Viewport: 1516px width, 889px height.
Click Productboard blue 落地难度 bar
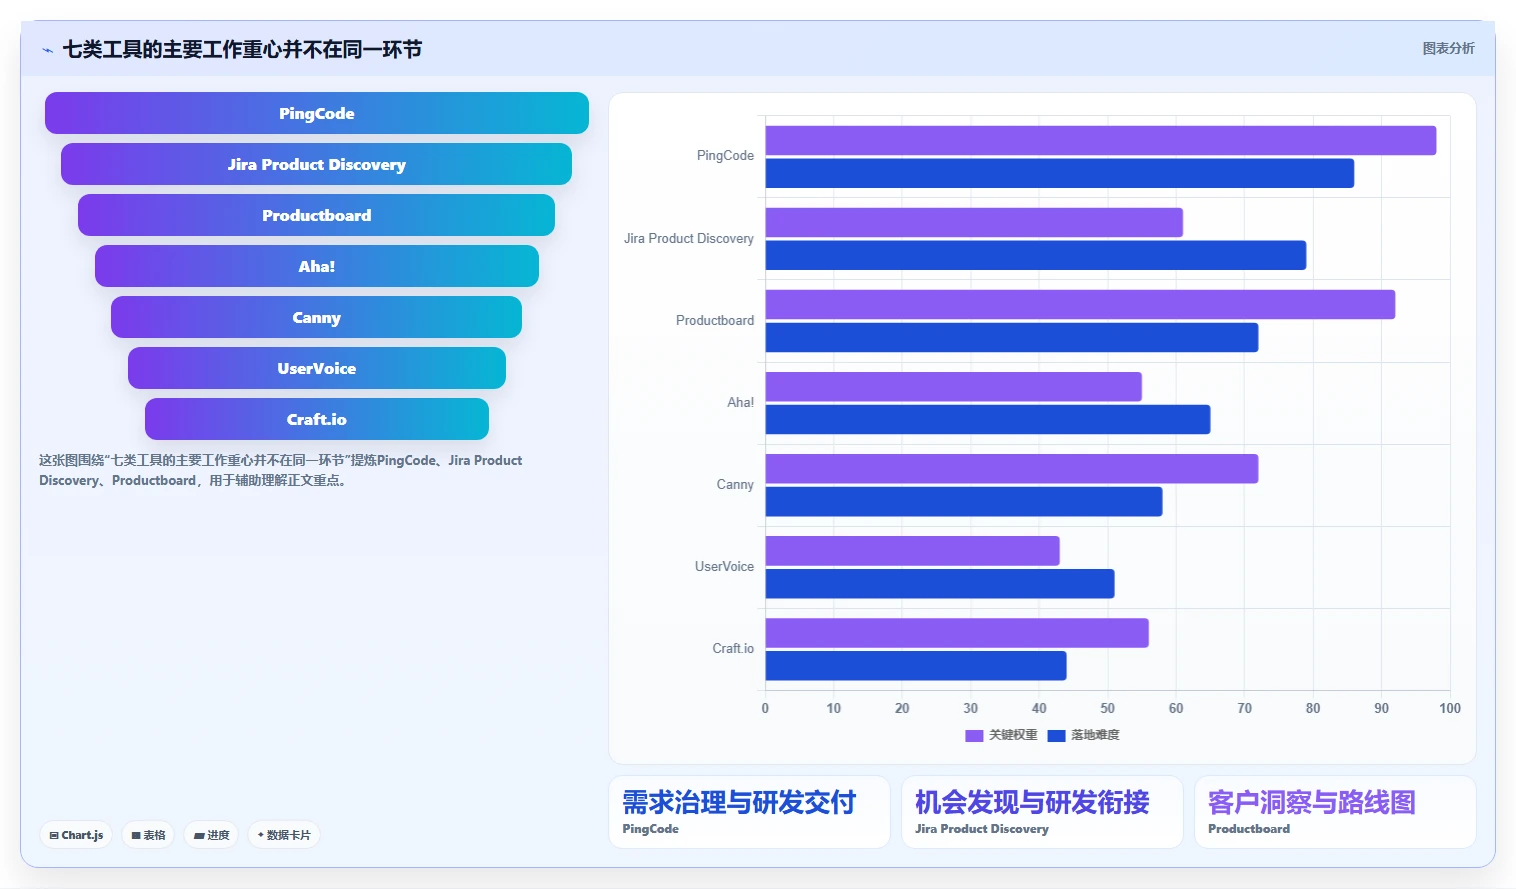point(1012,337)
